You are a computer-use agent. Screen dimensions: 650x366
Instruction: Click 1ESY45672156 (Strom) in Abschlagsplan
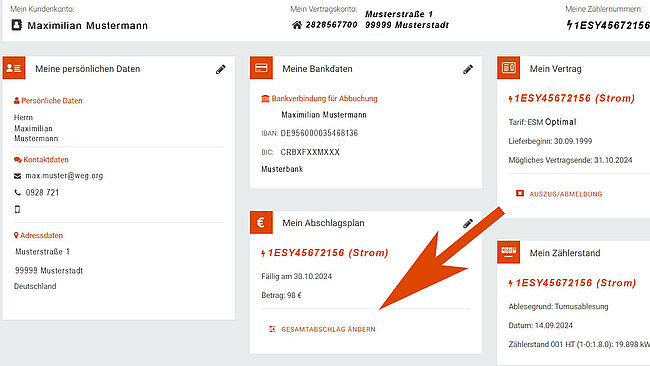point(328,253)
